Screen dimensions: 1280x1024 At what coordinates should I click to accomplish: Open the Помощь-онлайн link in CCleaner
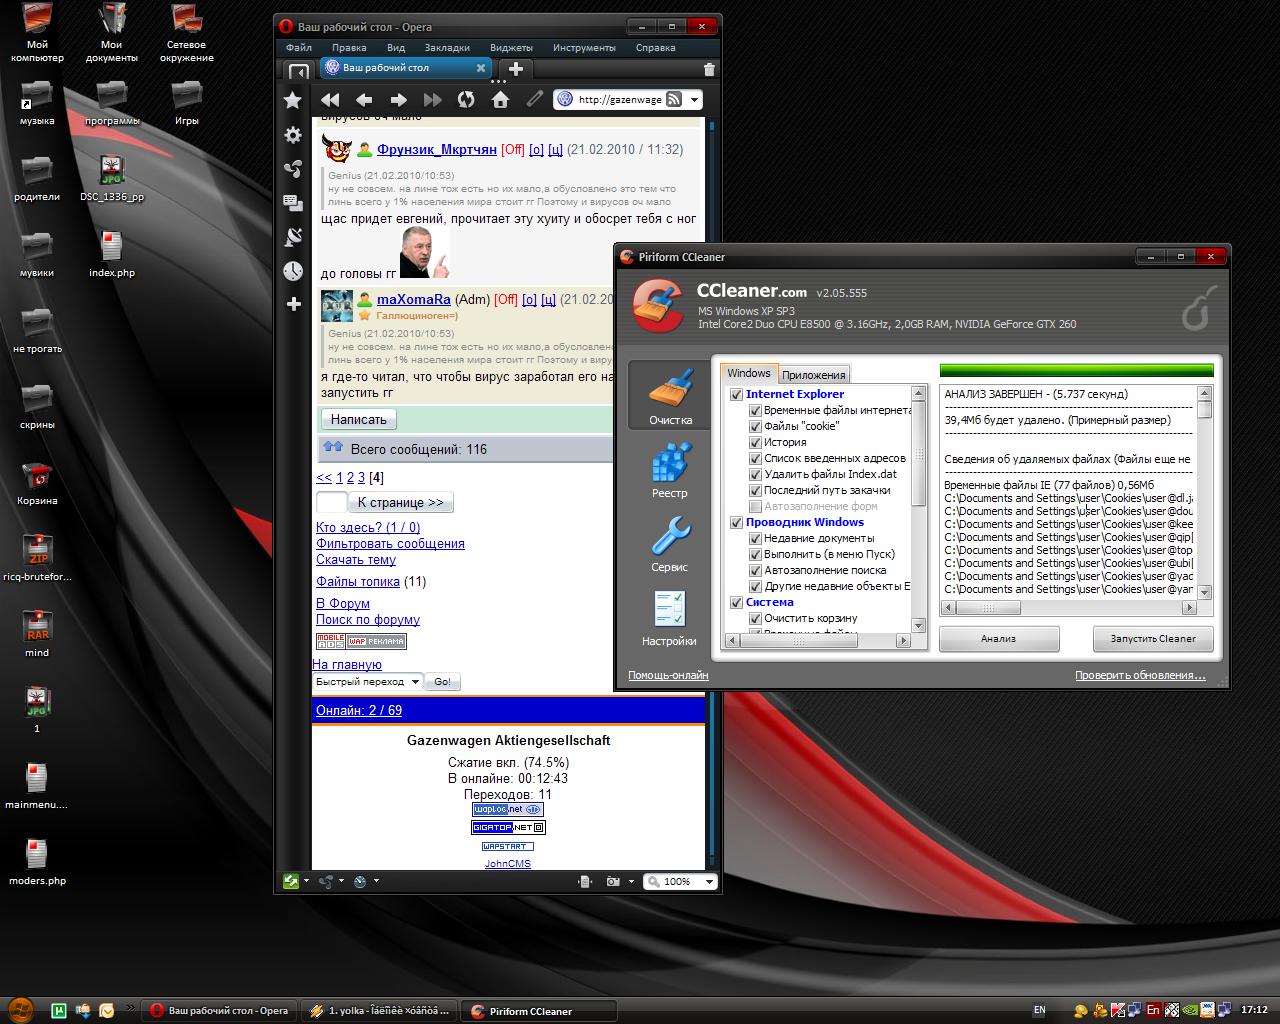coord(668,675)
